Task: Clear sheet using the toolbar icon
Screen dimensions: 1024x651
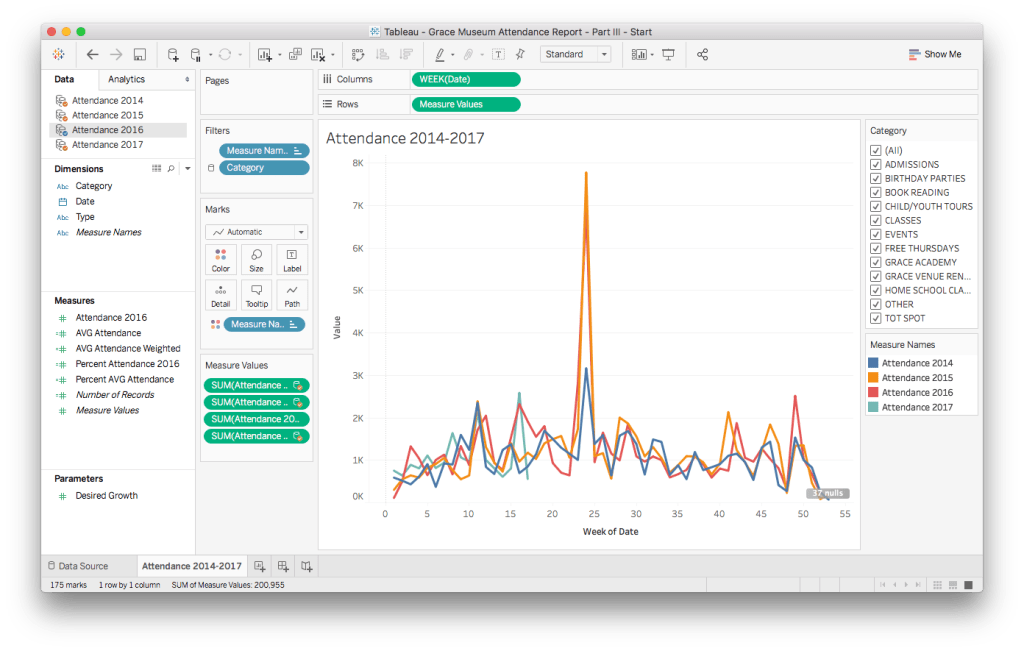Action: [318, 55]
